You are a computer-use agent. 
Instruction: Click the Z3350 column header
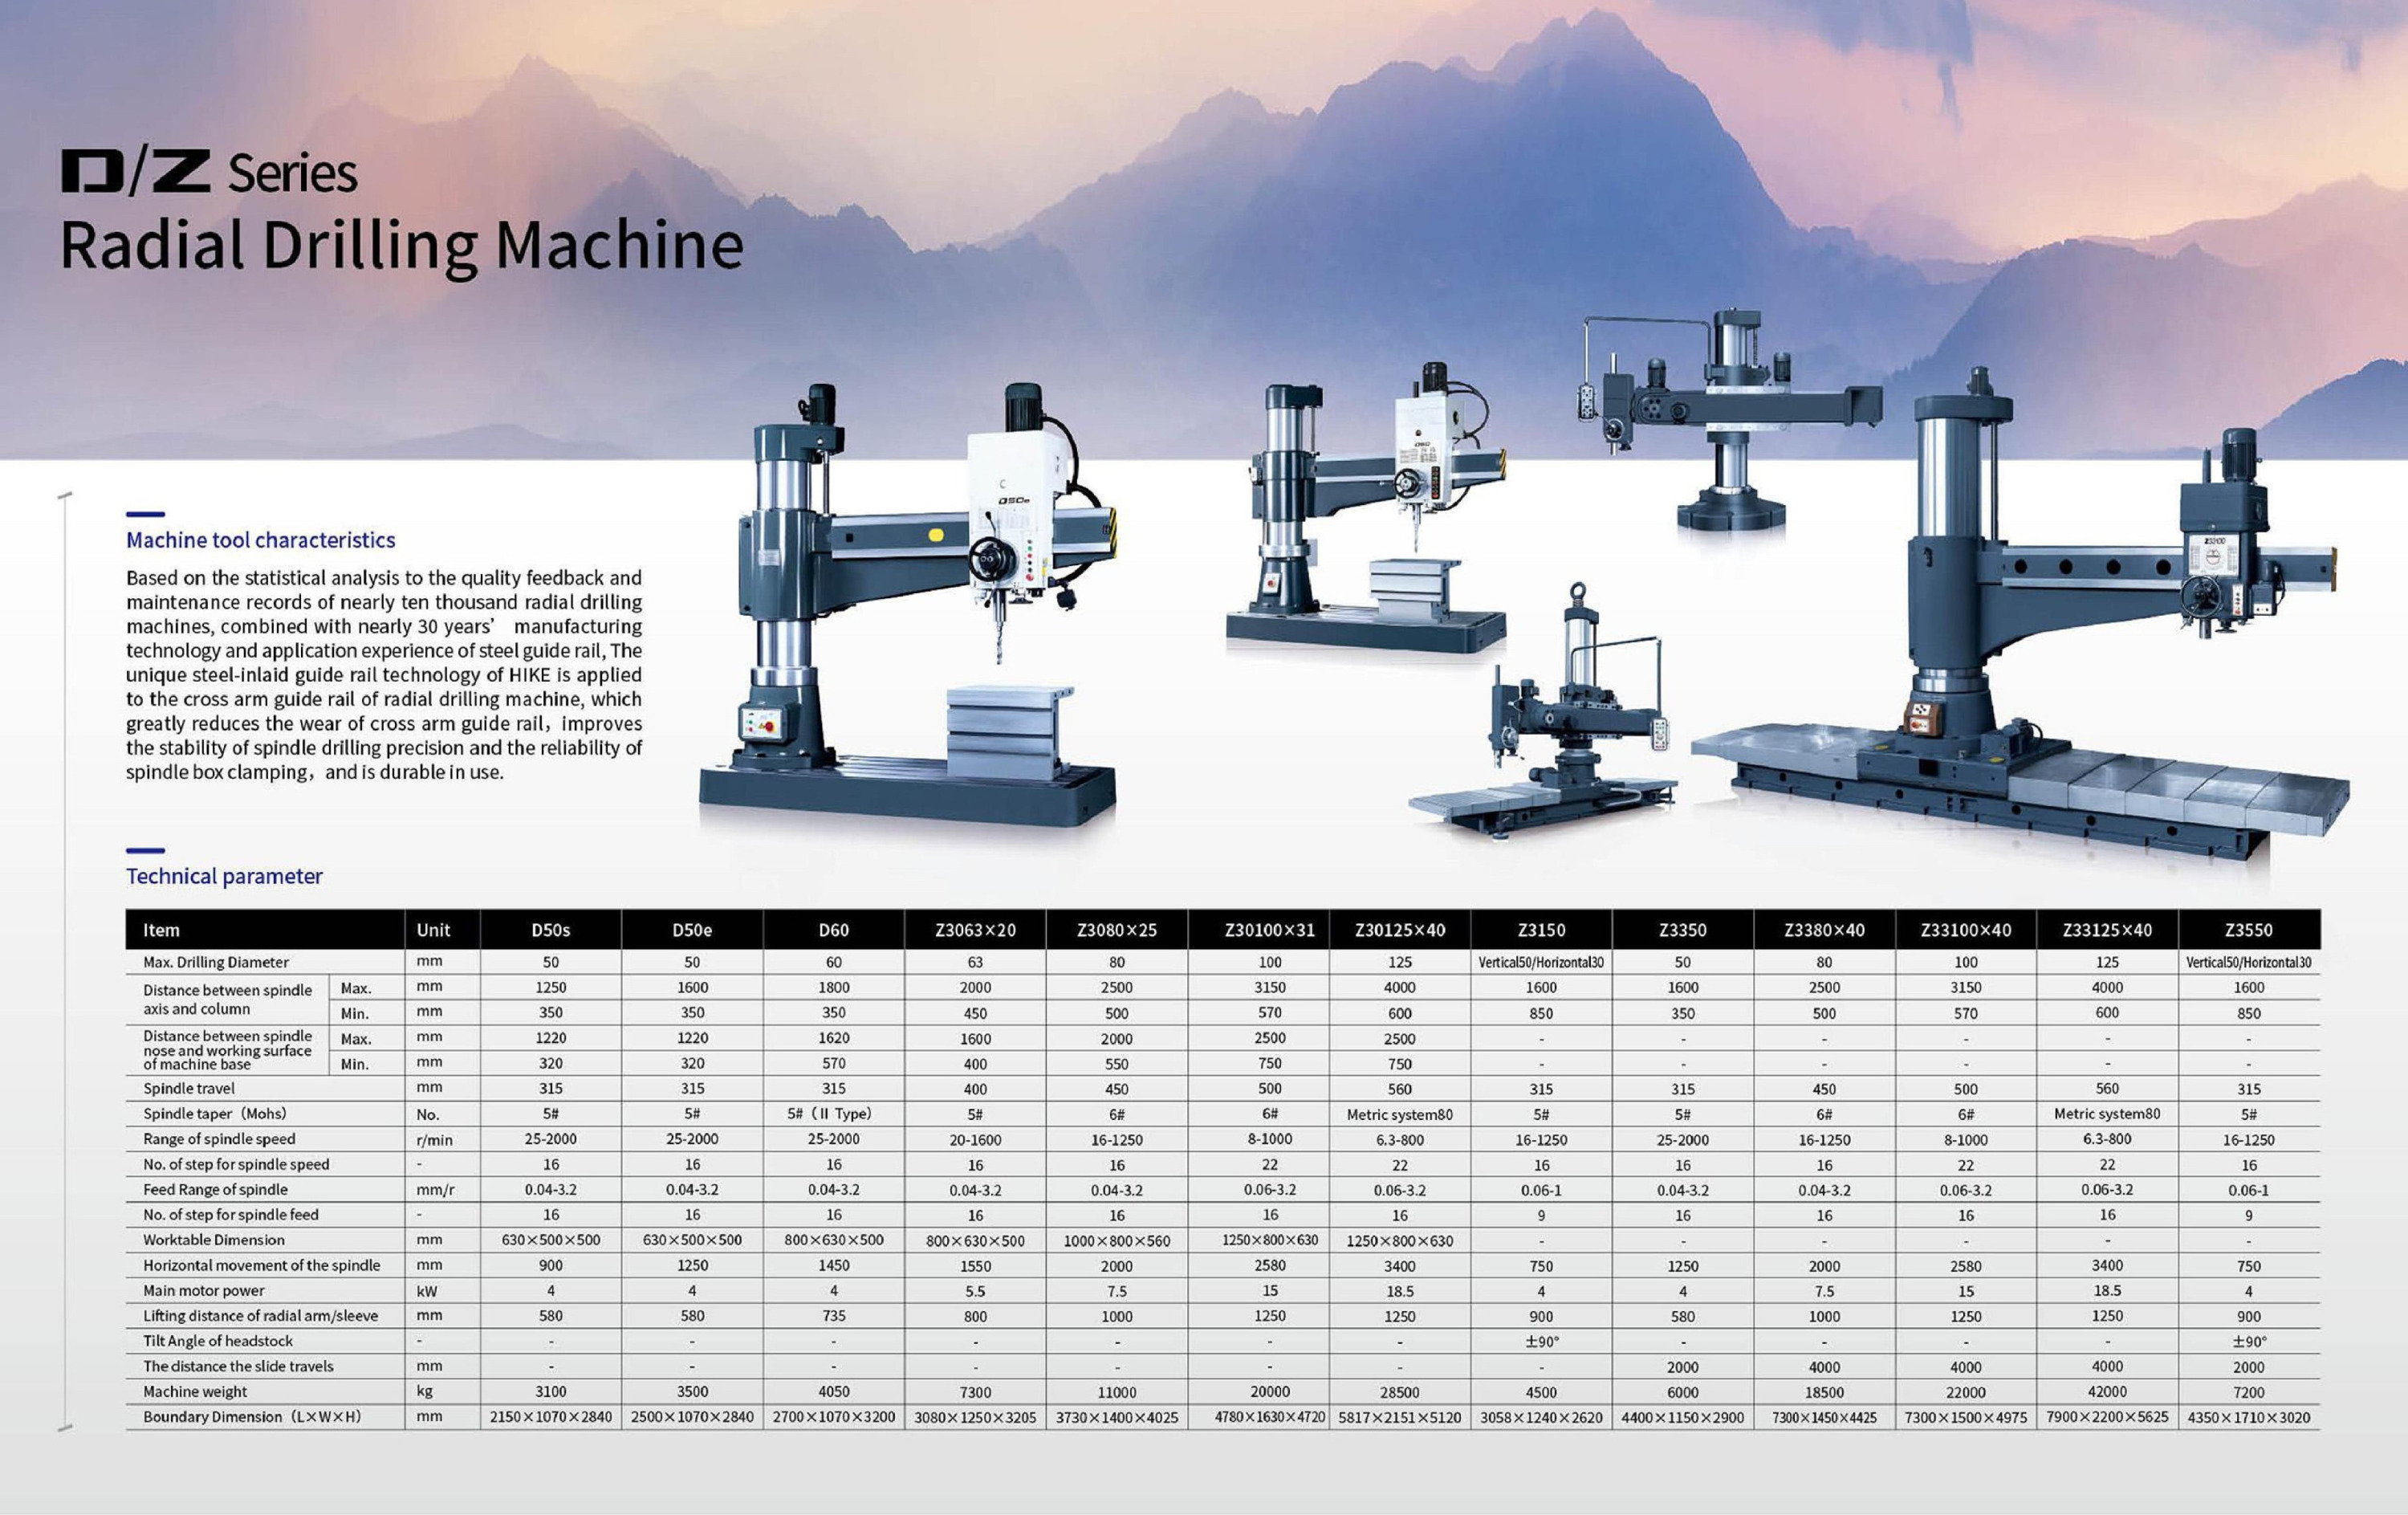point(1682,930)
